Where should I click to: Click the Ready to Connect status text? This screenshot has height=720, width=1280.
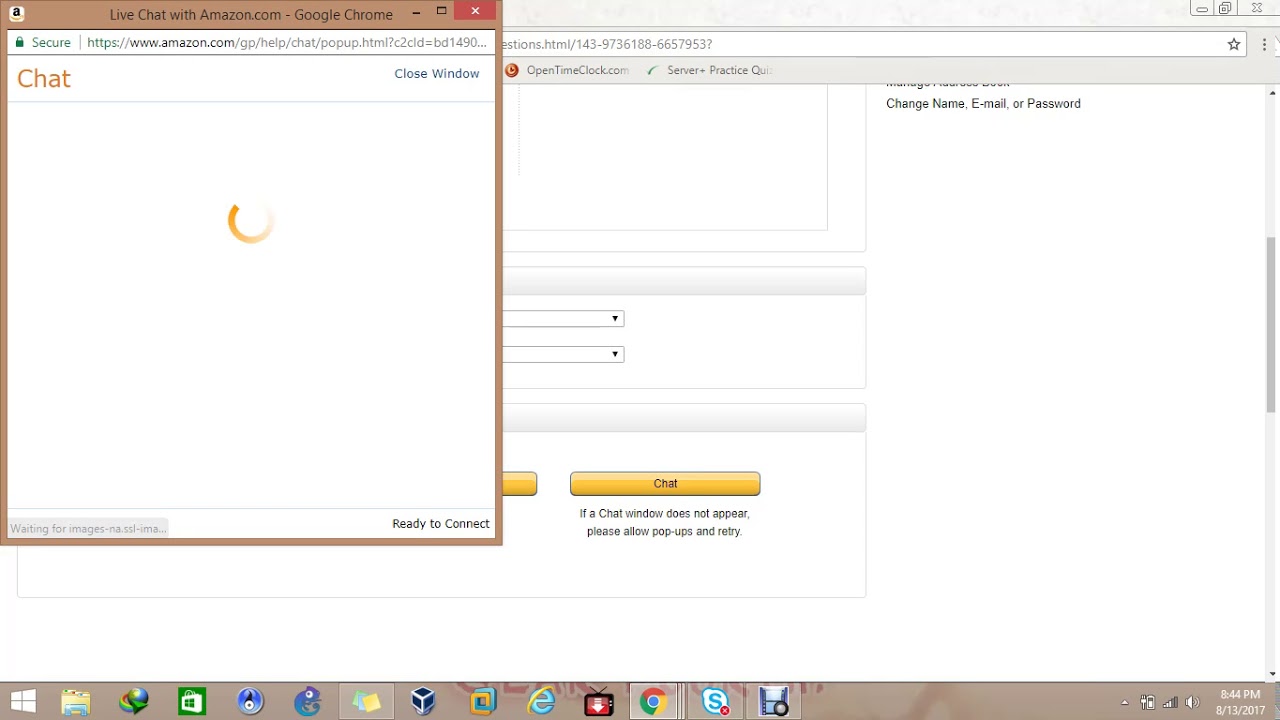[441, 524]
